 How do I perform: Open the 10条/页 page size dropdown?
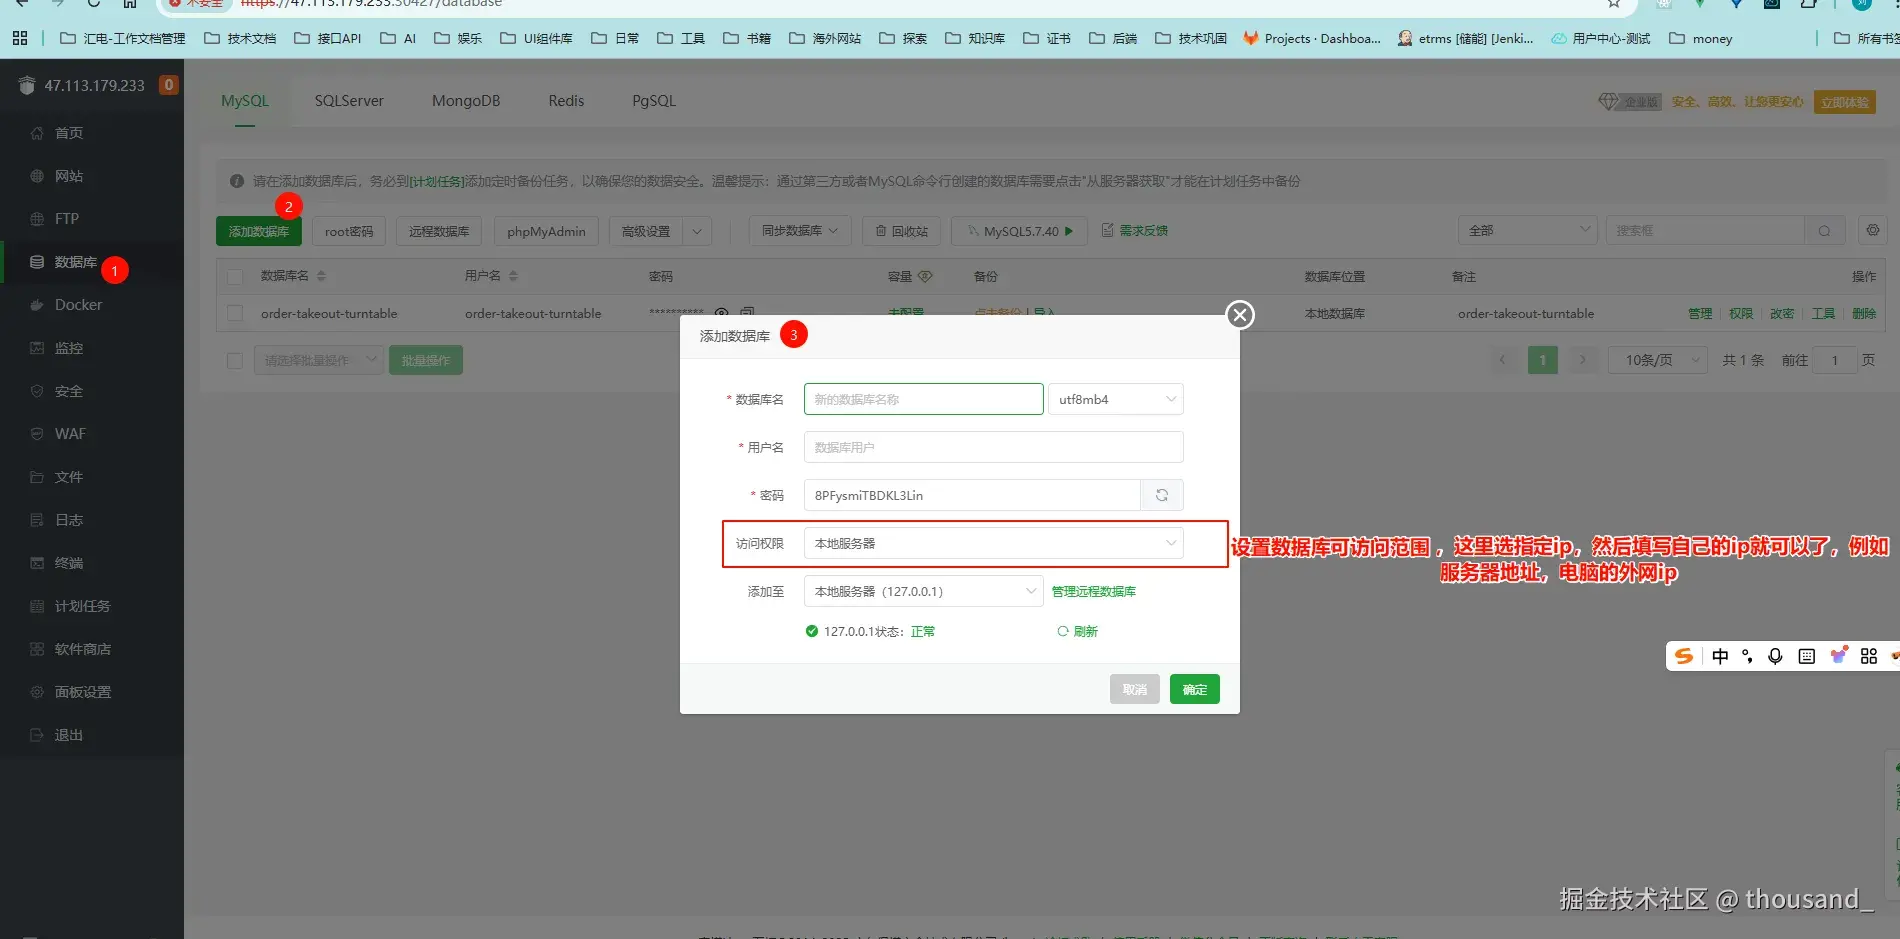(1657, 360)
